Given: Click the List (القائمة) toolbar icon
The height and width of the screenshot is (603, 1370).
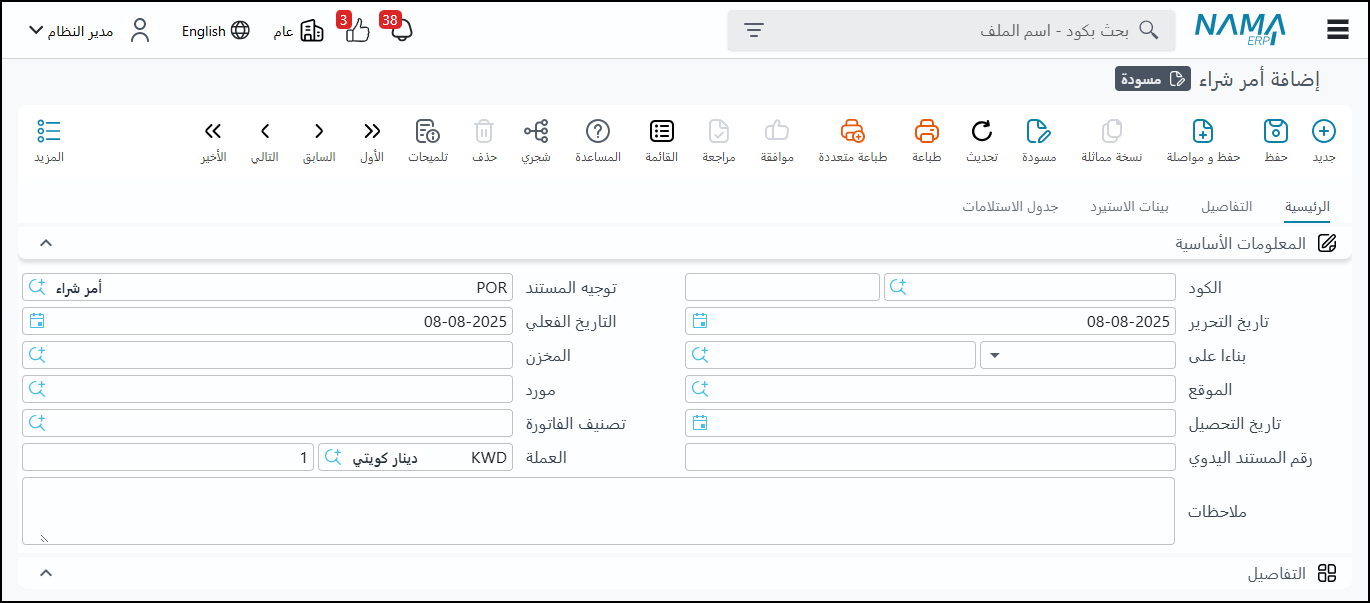Looking at the screenshot, I should [661, 132].
